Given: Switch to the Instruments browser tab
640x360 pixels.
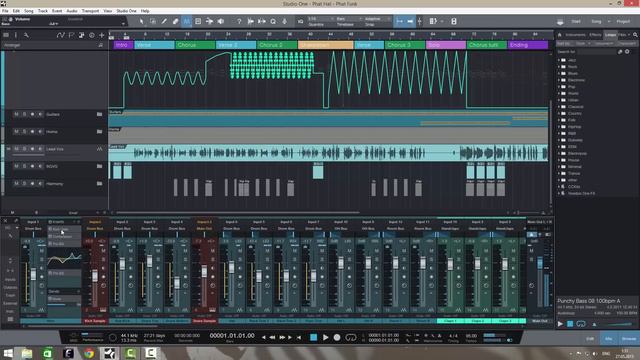Looking at the screenshot, I should click(x=576, y=35).
